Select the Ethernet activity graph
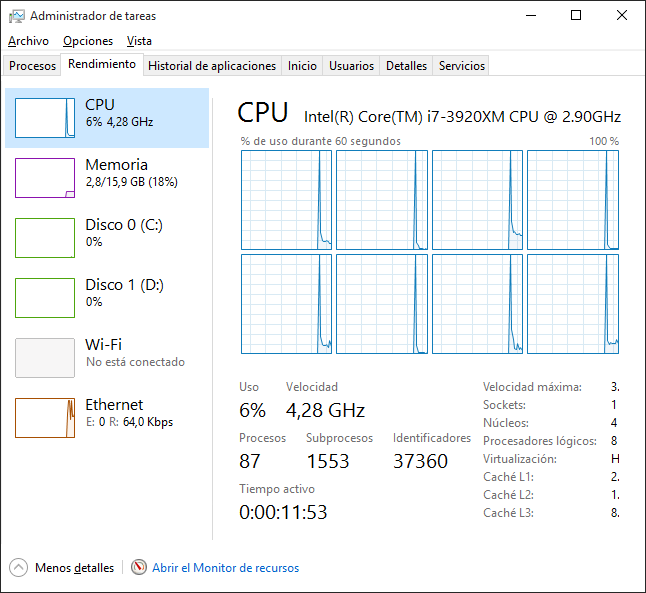This screenshot has height=593, width=646. point(45,418)
